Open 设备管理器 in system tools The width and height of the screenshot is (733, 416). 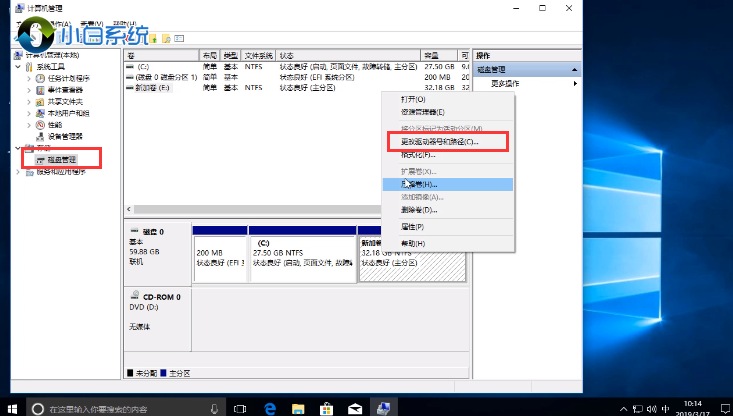pos(65,136)
